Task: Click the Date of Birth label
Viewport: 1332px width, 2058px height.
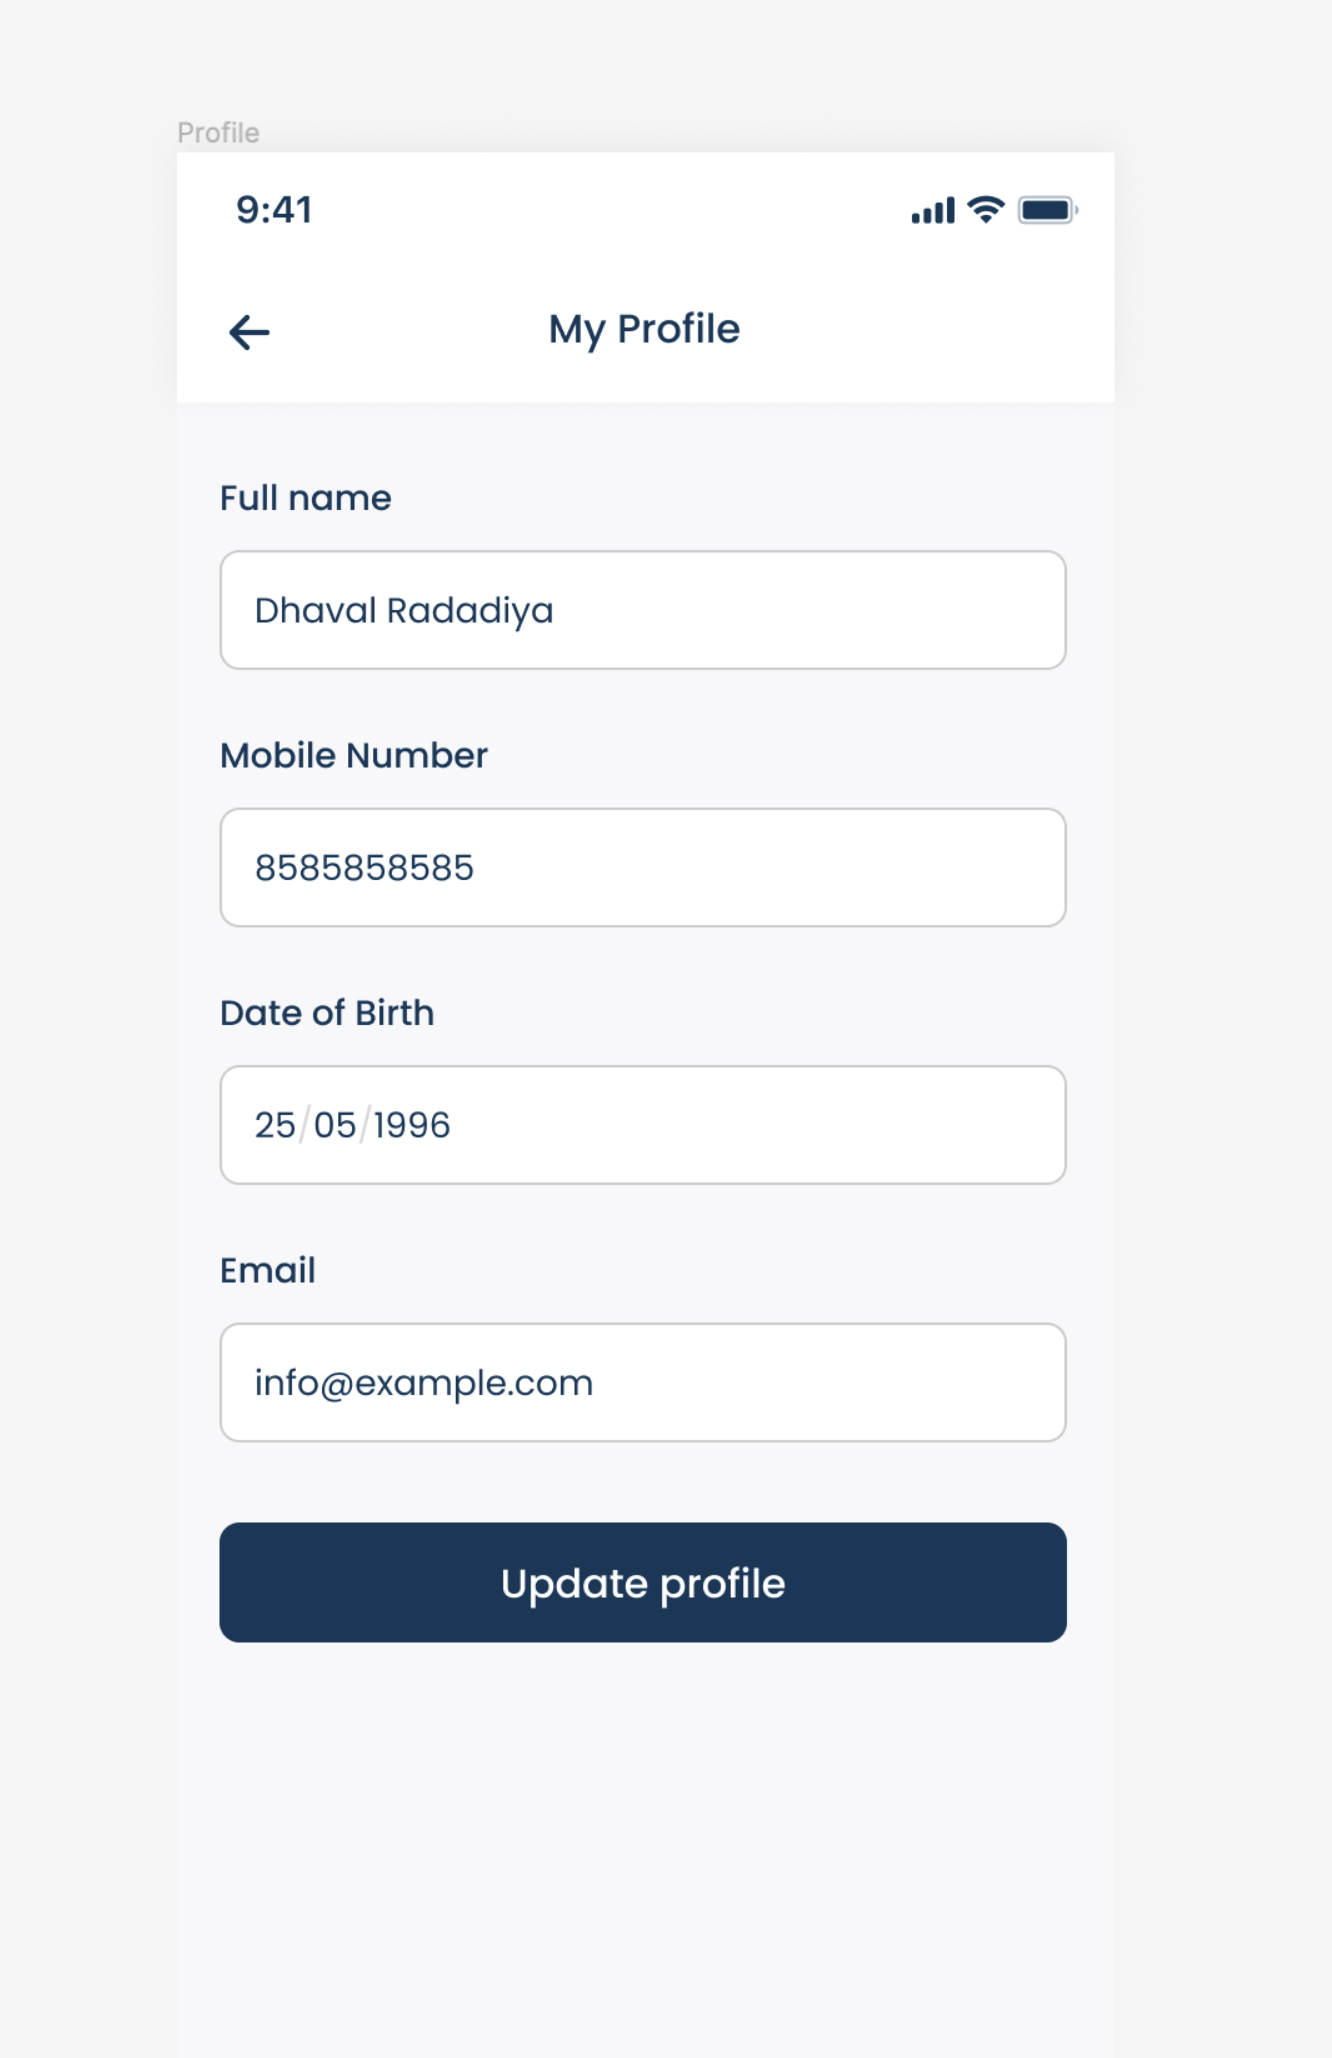Action: coord(326,1013)
